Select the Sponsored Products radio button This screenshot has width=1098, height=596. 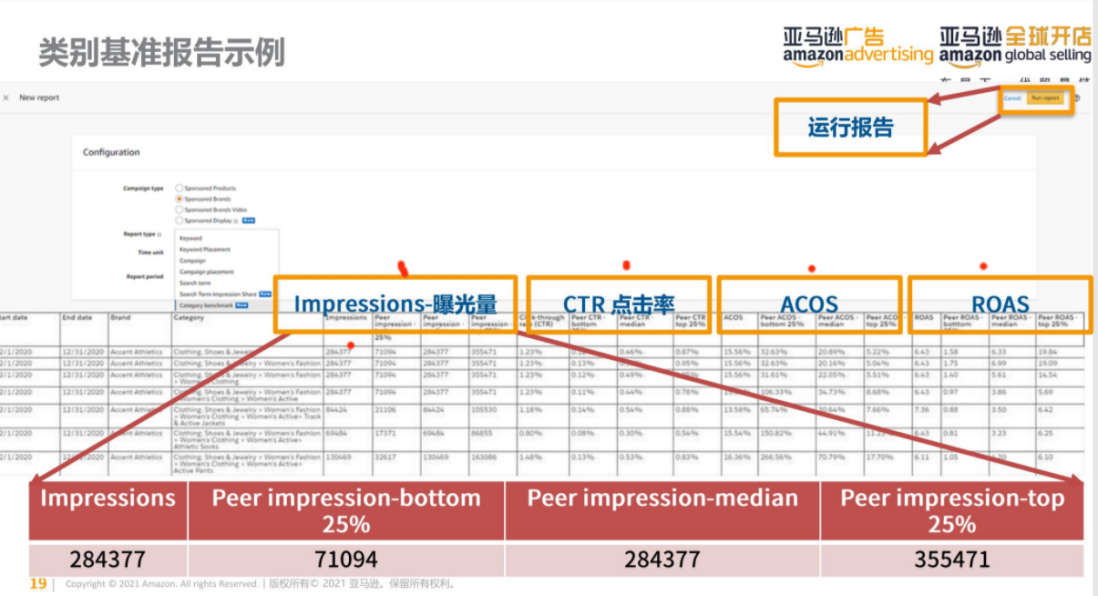[179, 188]
